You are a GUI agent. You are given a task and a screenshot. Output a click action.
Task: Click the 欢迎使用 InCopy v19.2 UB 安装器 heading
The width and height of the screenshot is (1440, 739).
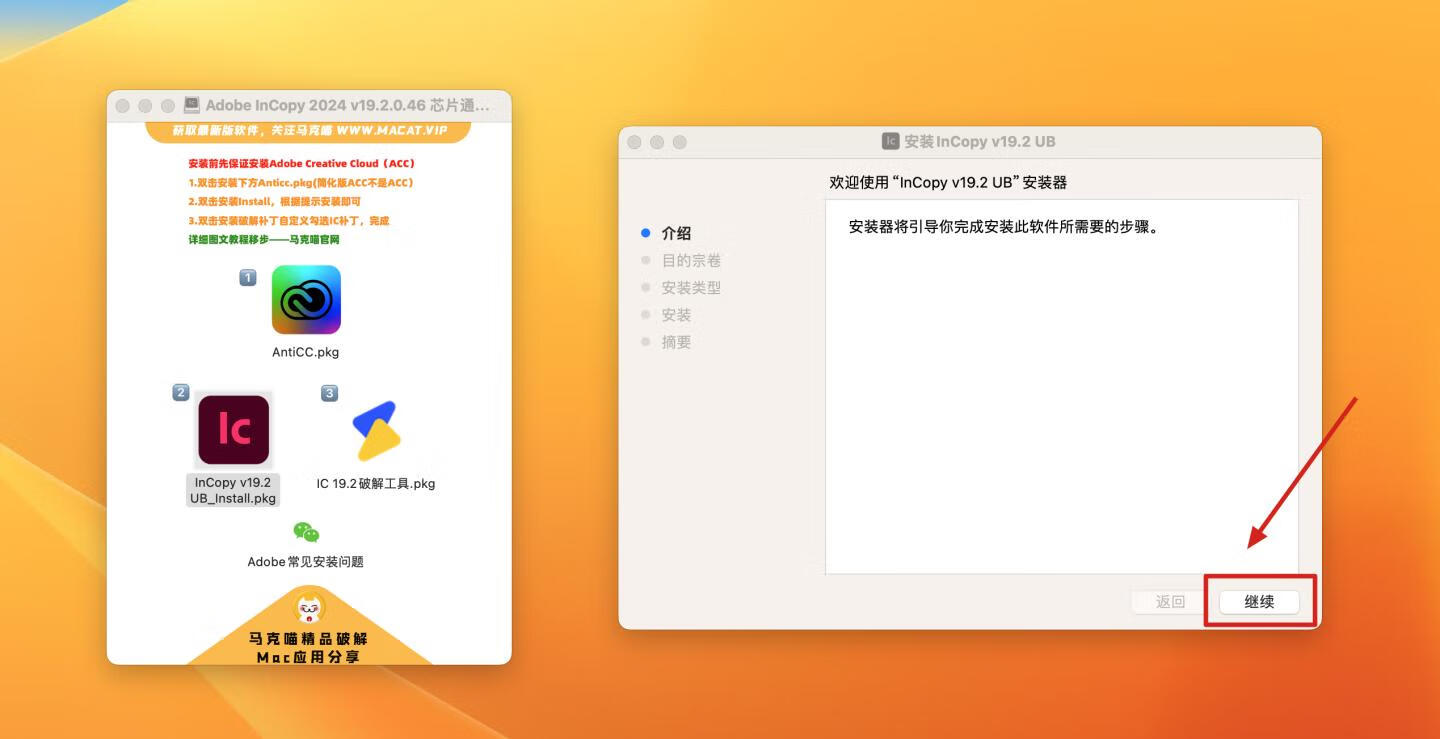[948, 182]
